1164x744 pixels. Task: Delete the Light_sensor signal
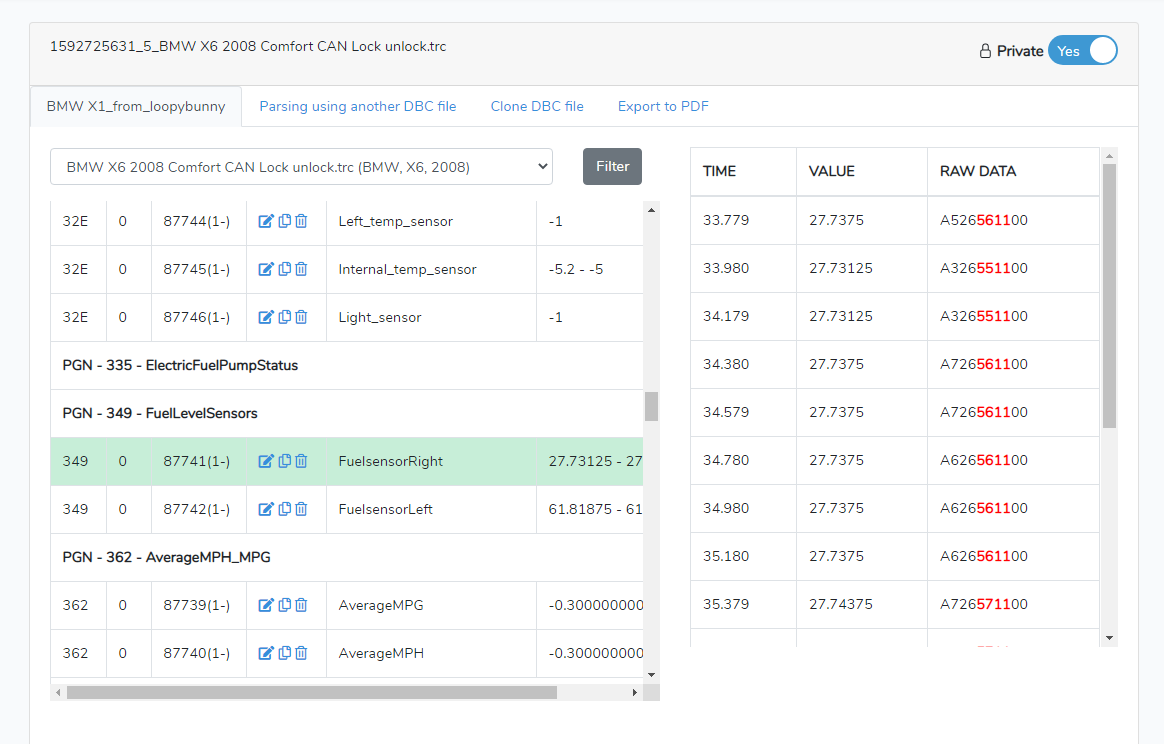pyautogui.click(x=301, y=317)
